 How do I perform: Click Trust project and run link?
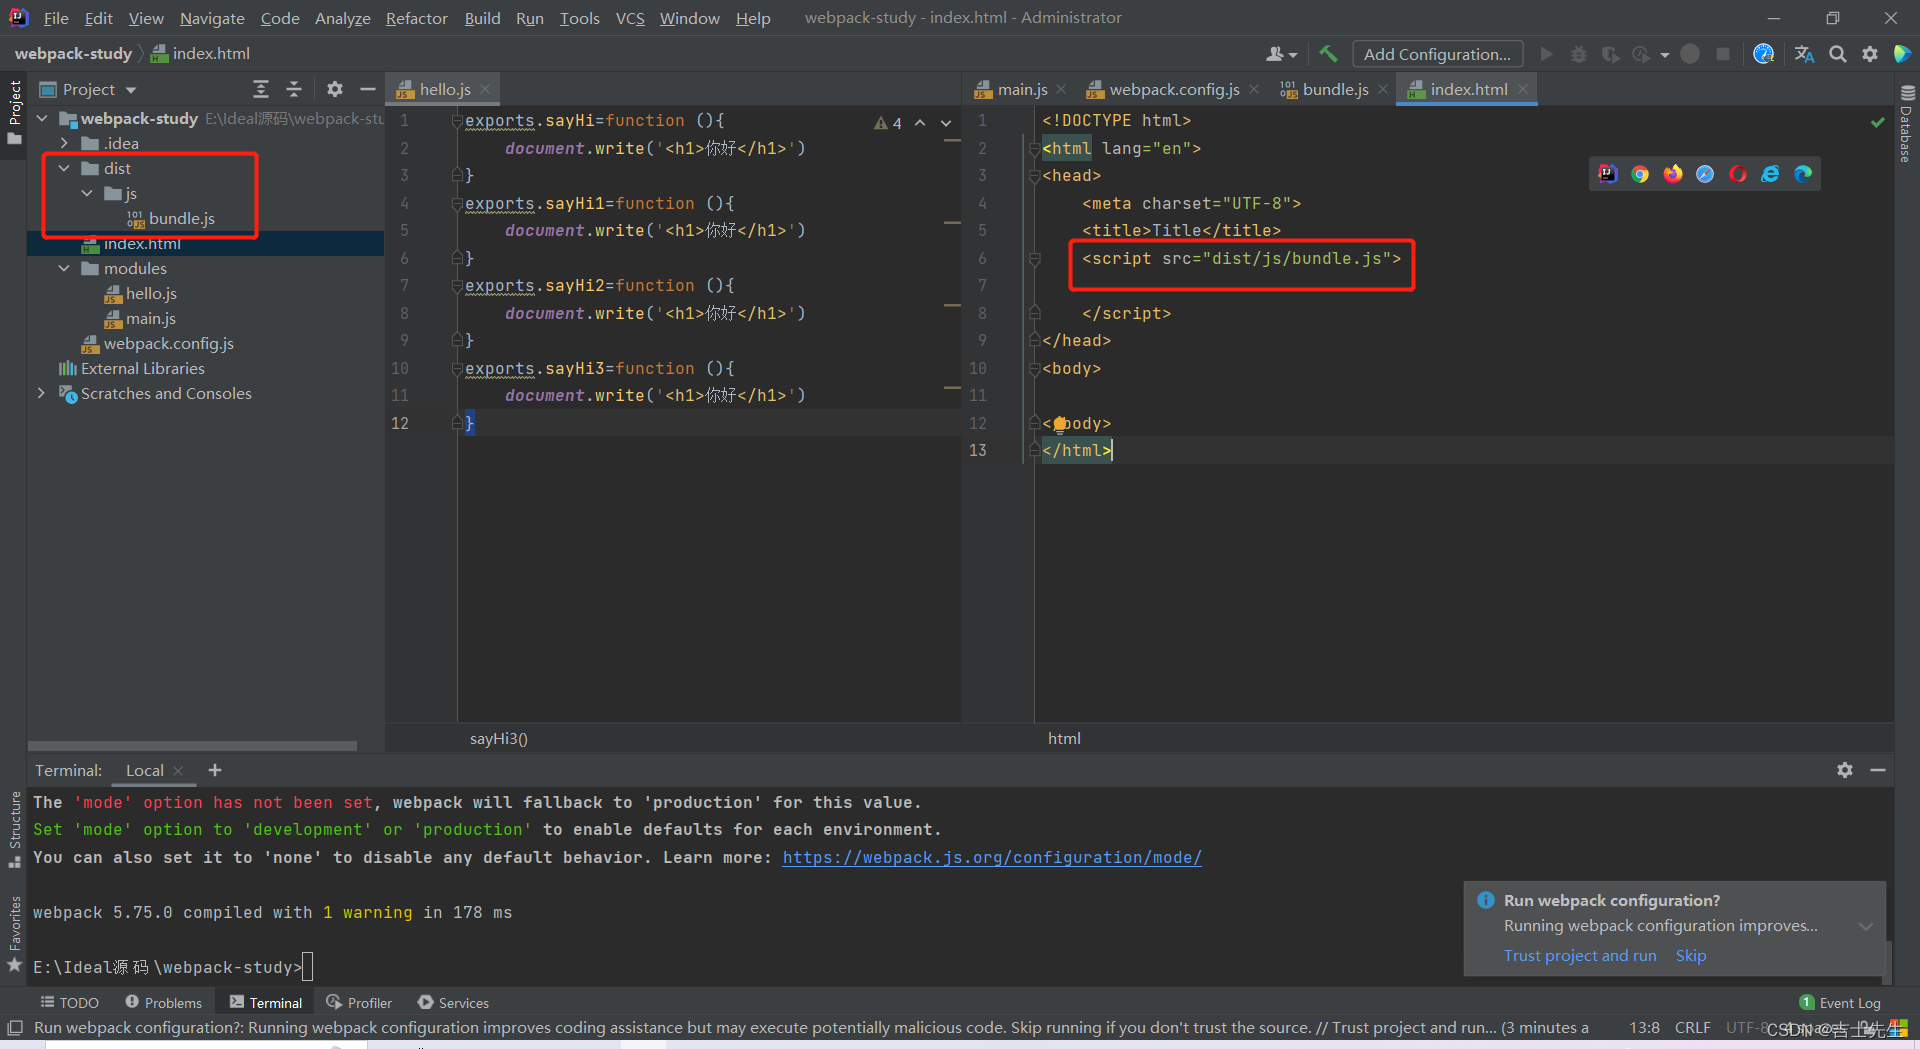[x=1579, y=955]
